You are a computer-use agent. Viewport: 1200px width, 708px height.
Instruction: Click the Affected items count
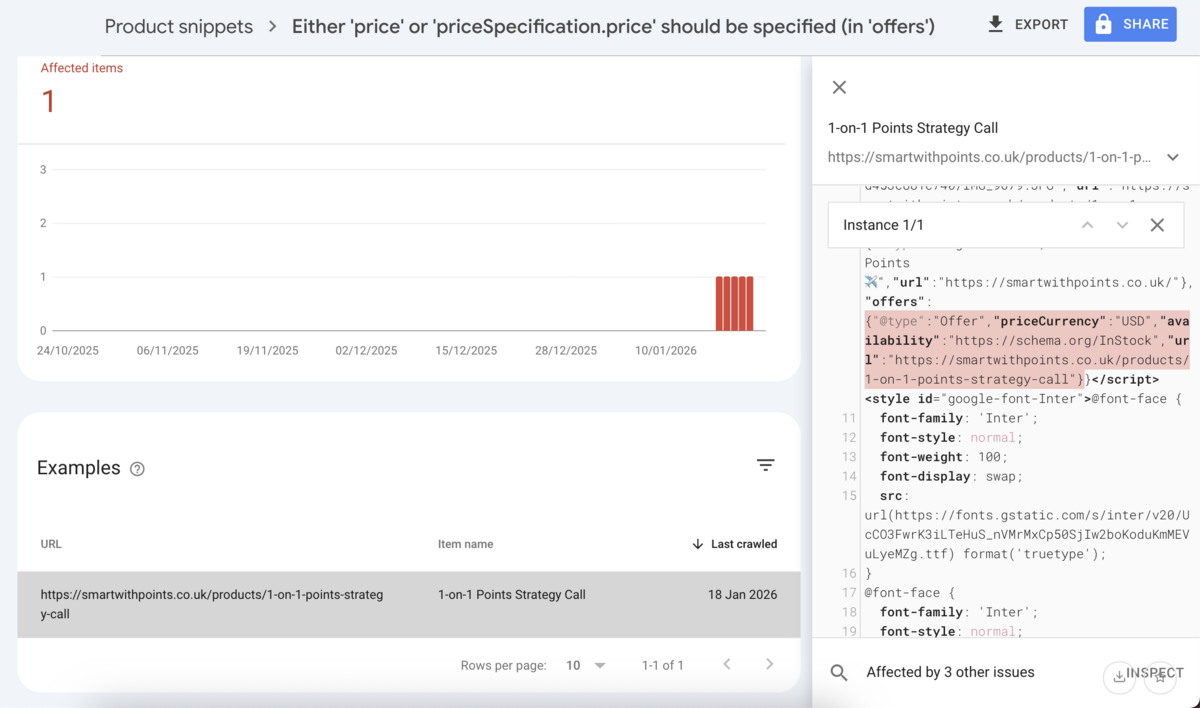pos(48,101)
